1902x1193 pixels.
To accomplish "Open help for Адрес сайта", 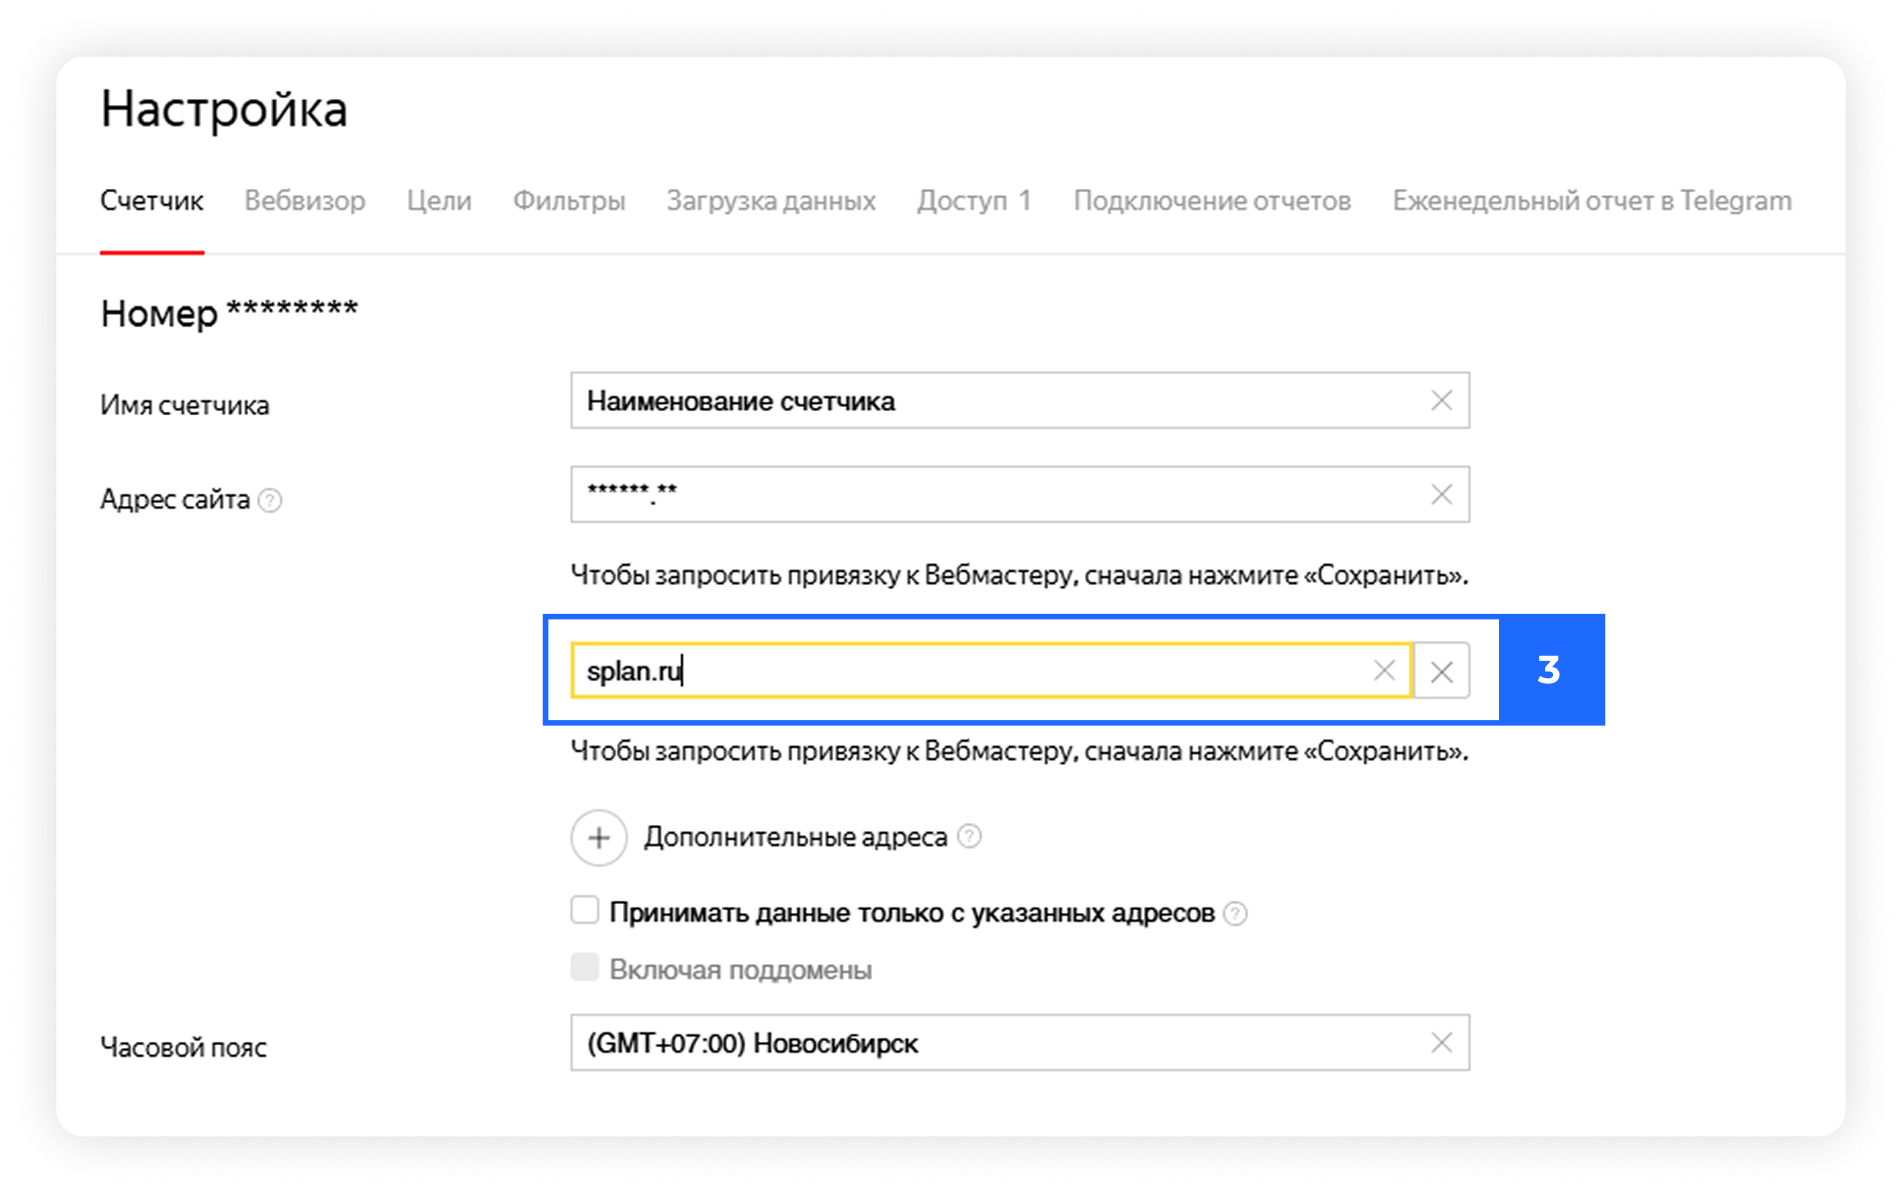I will click(x=270, y=500).
